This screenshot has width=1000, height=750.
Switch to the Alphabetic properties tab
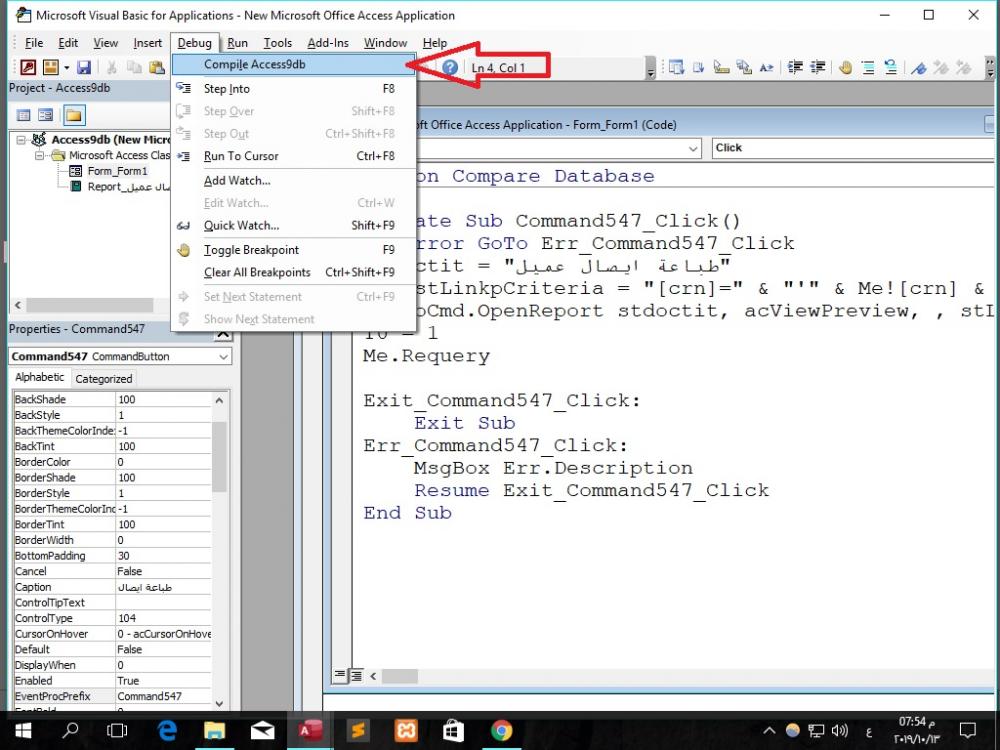click(x=40, y=378)
